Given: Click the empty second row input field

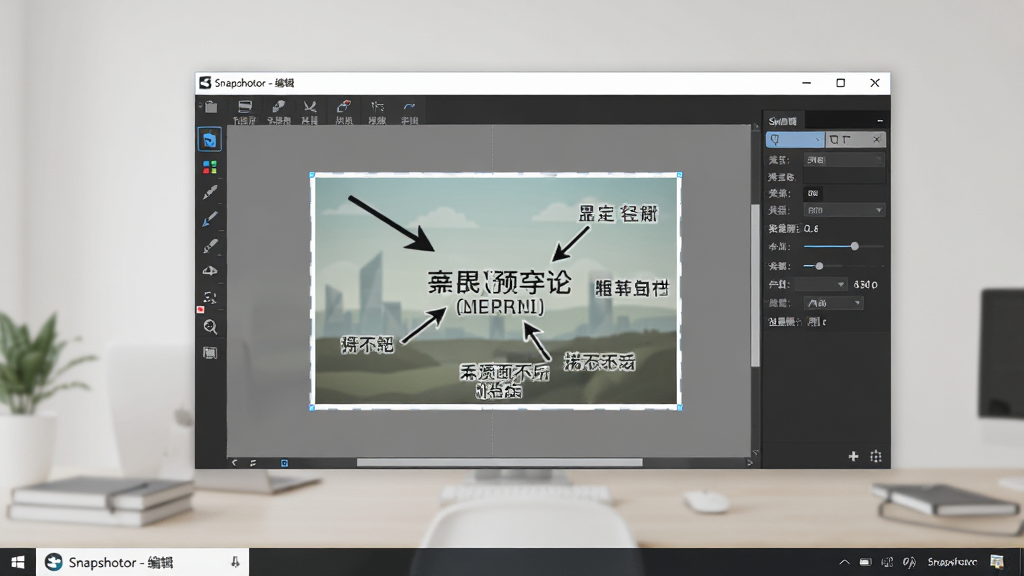Looking at the screenshot, I should pyautogui.click(x=844, y=177).
